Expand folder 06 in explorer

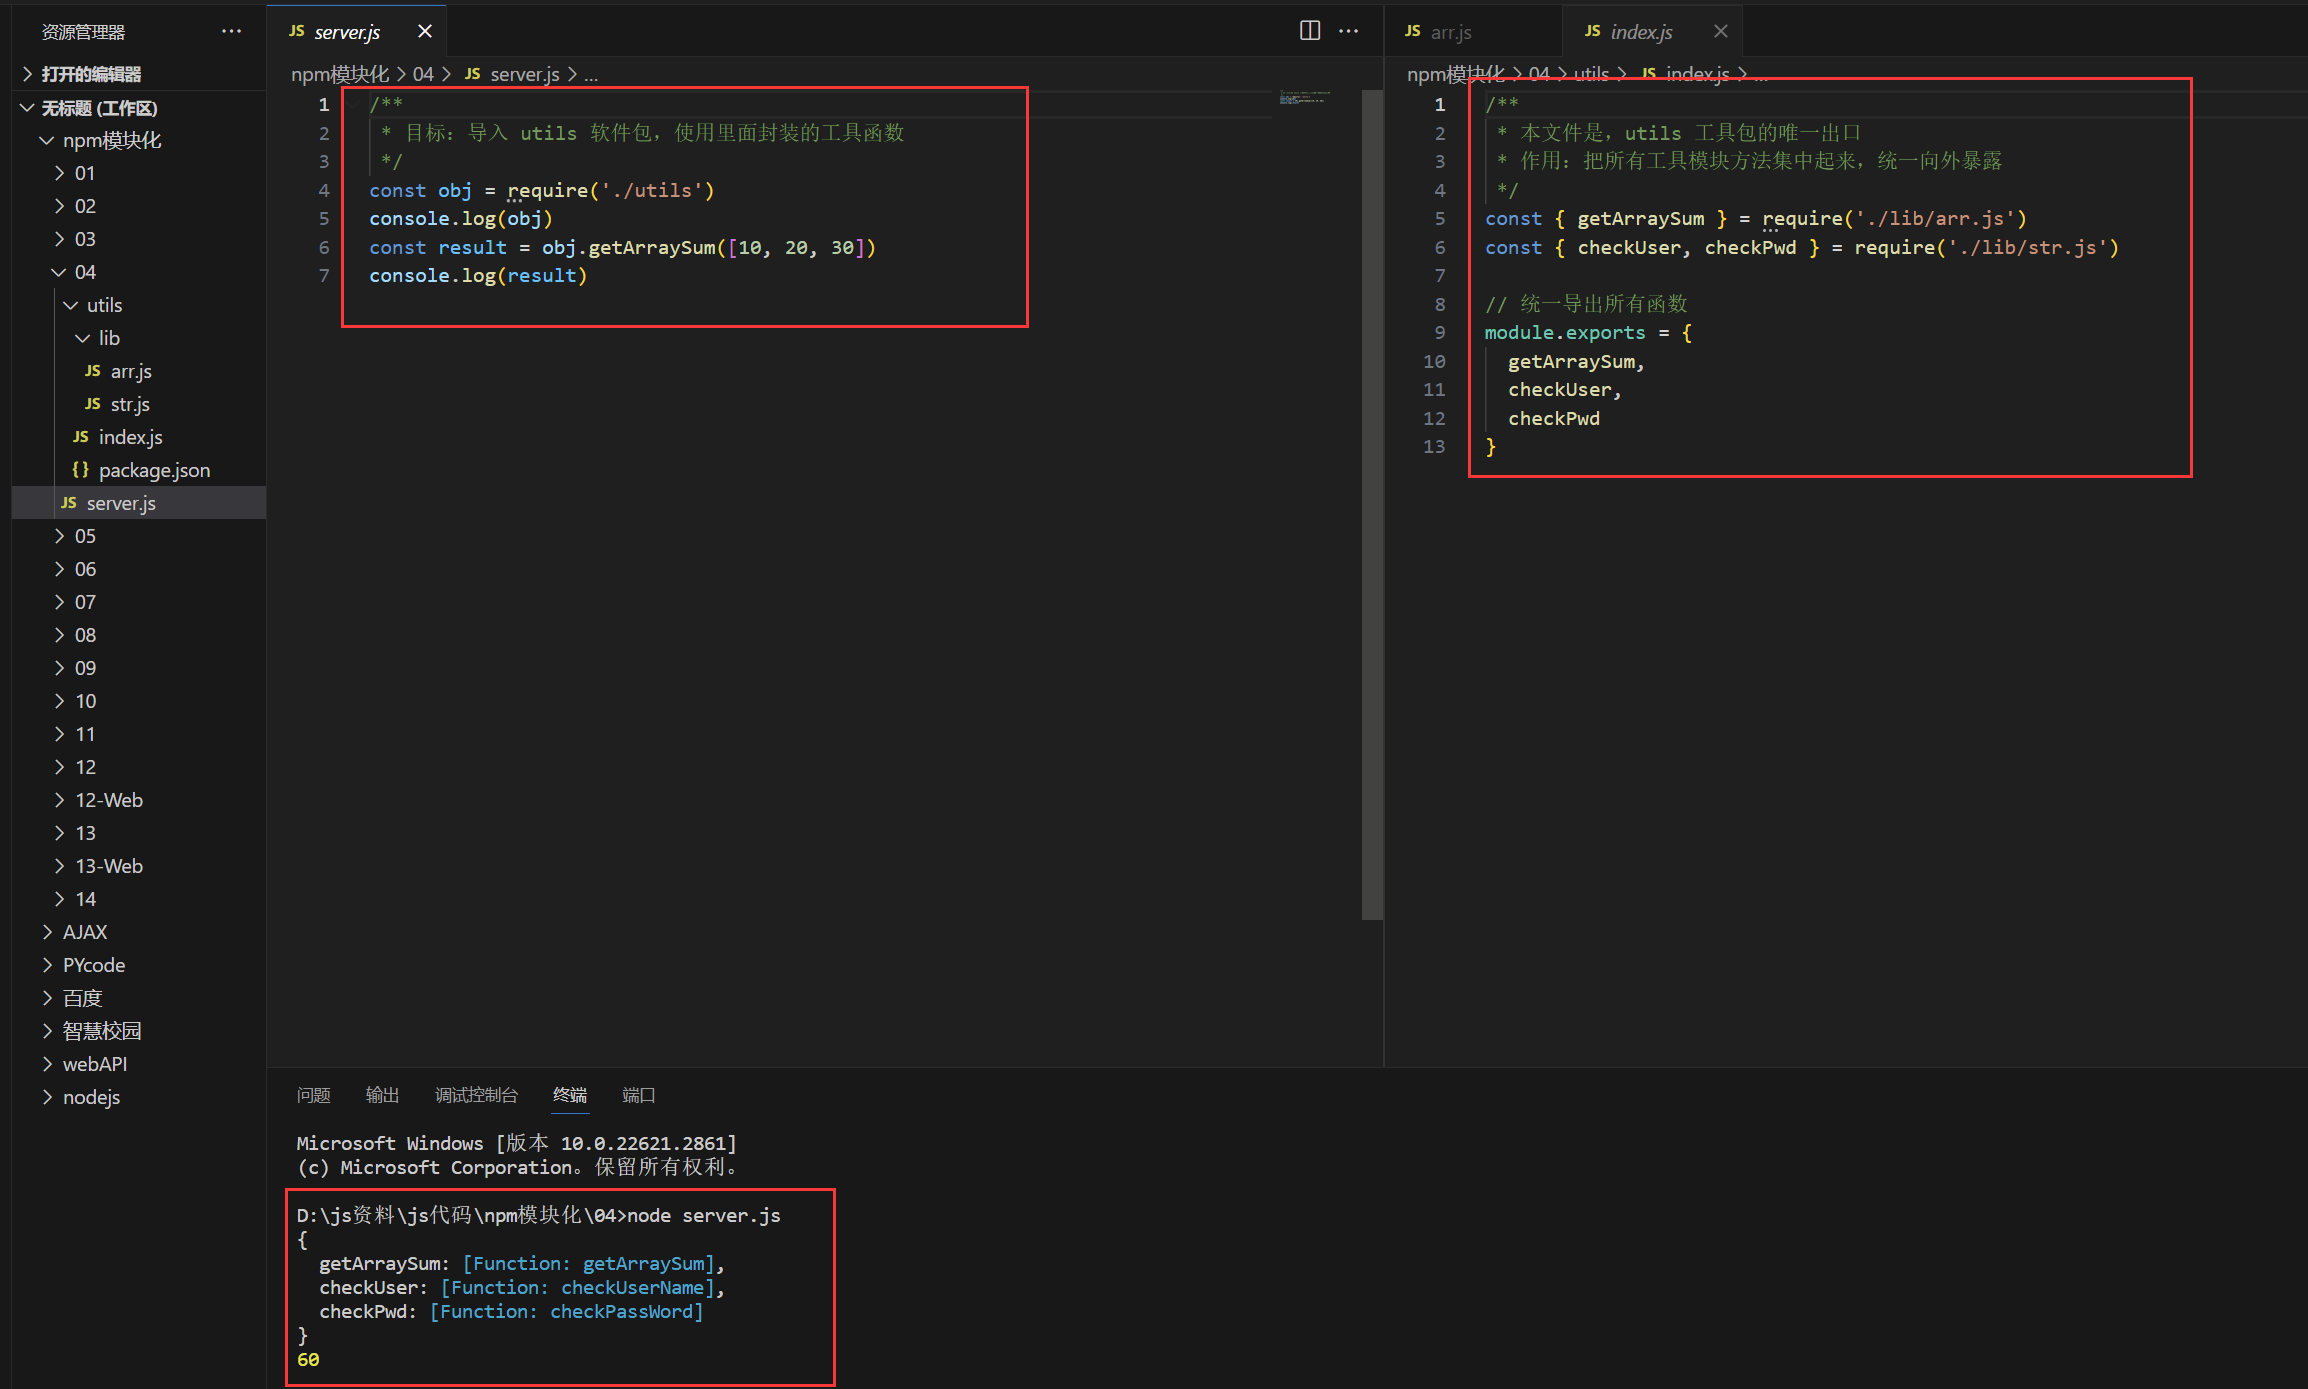point(139,569)
